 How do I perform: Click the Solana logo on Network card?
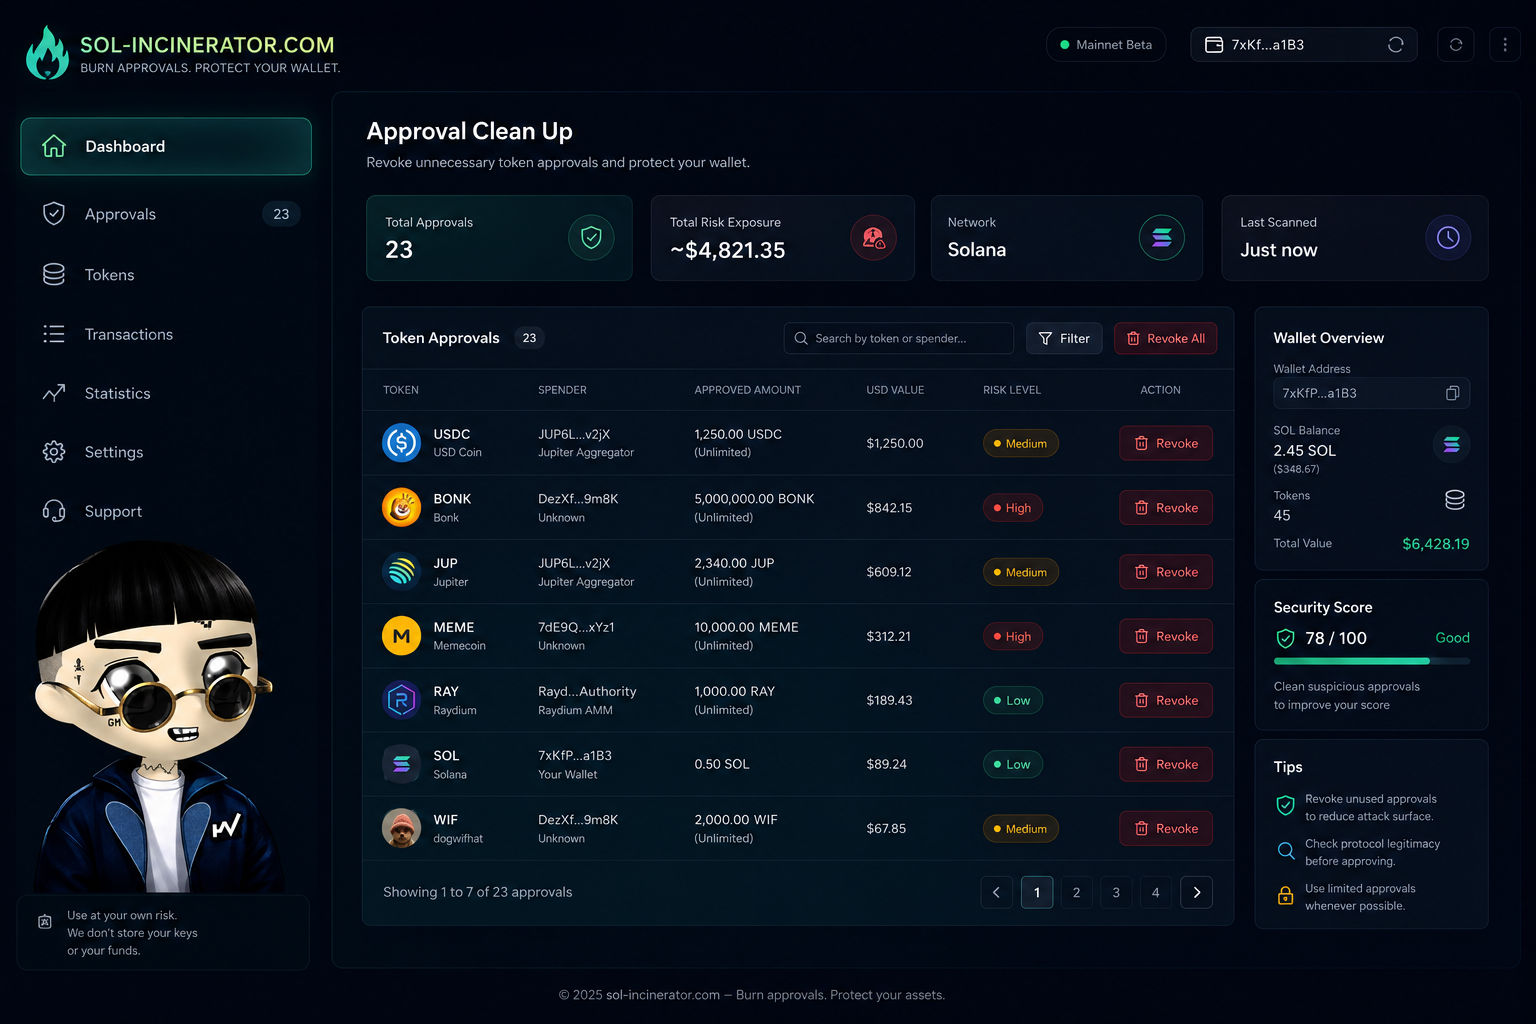(1162, 238)
